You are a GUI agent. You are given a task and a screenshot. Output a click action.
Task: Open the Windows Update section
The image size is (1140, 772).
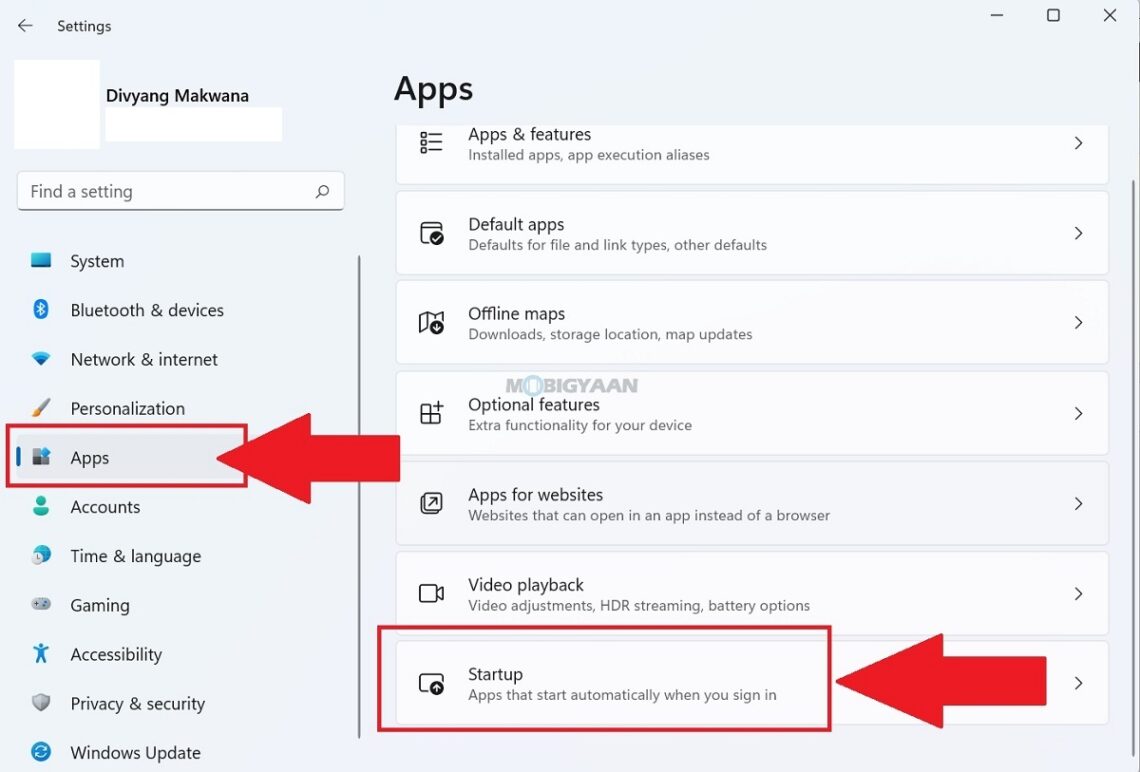pyautogui.click(x=134, y=752)
